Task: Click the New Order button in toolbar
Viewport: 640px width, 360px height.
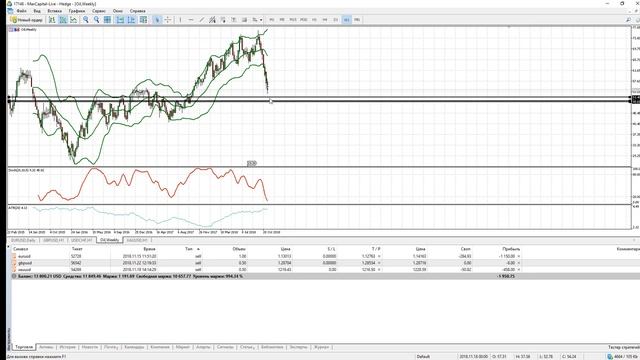Action: click(x=27, y=20)
